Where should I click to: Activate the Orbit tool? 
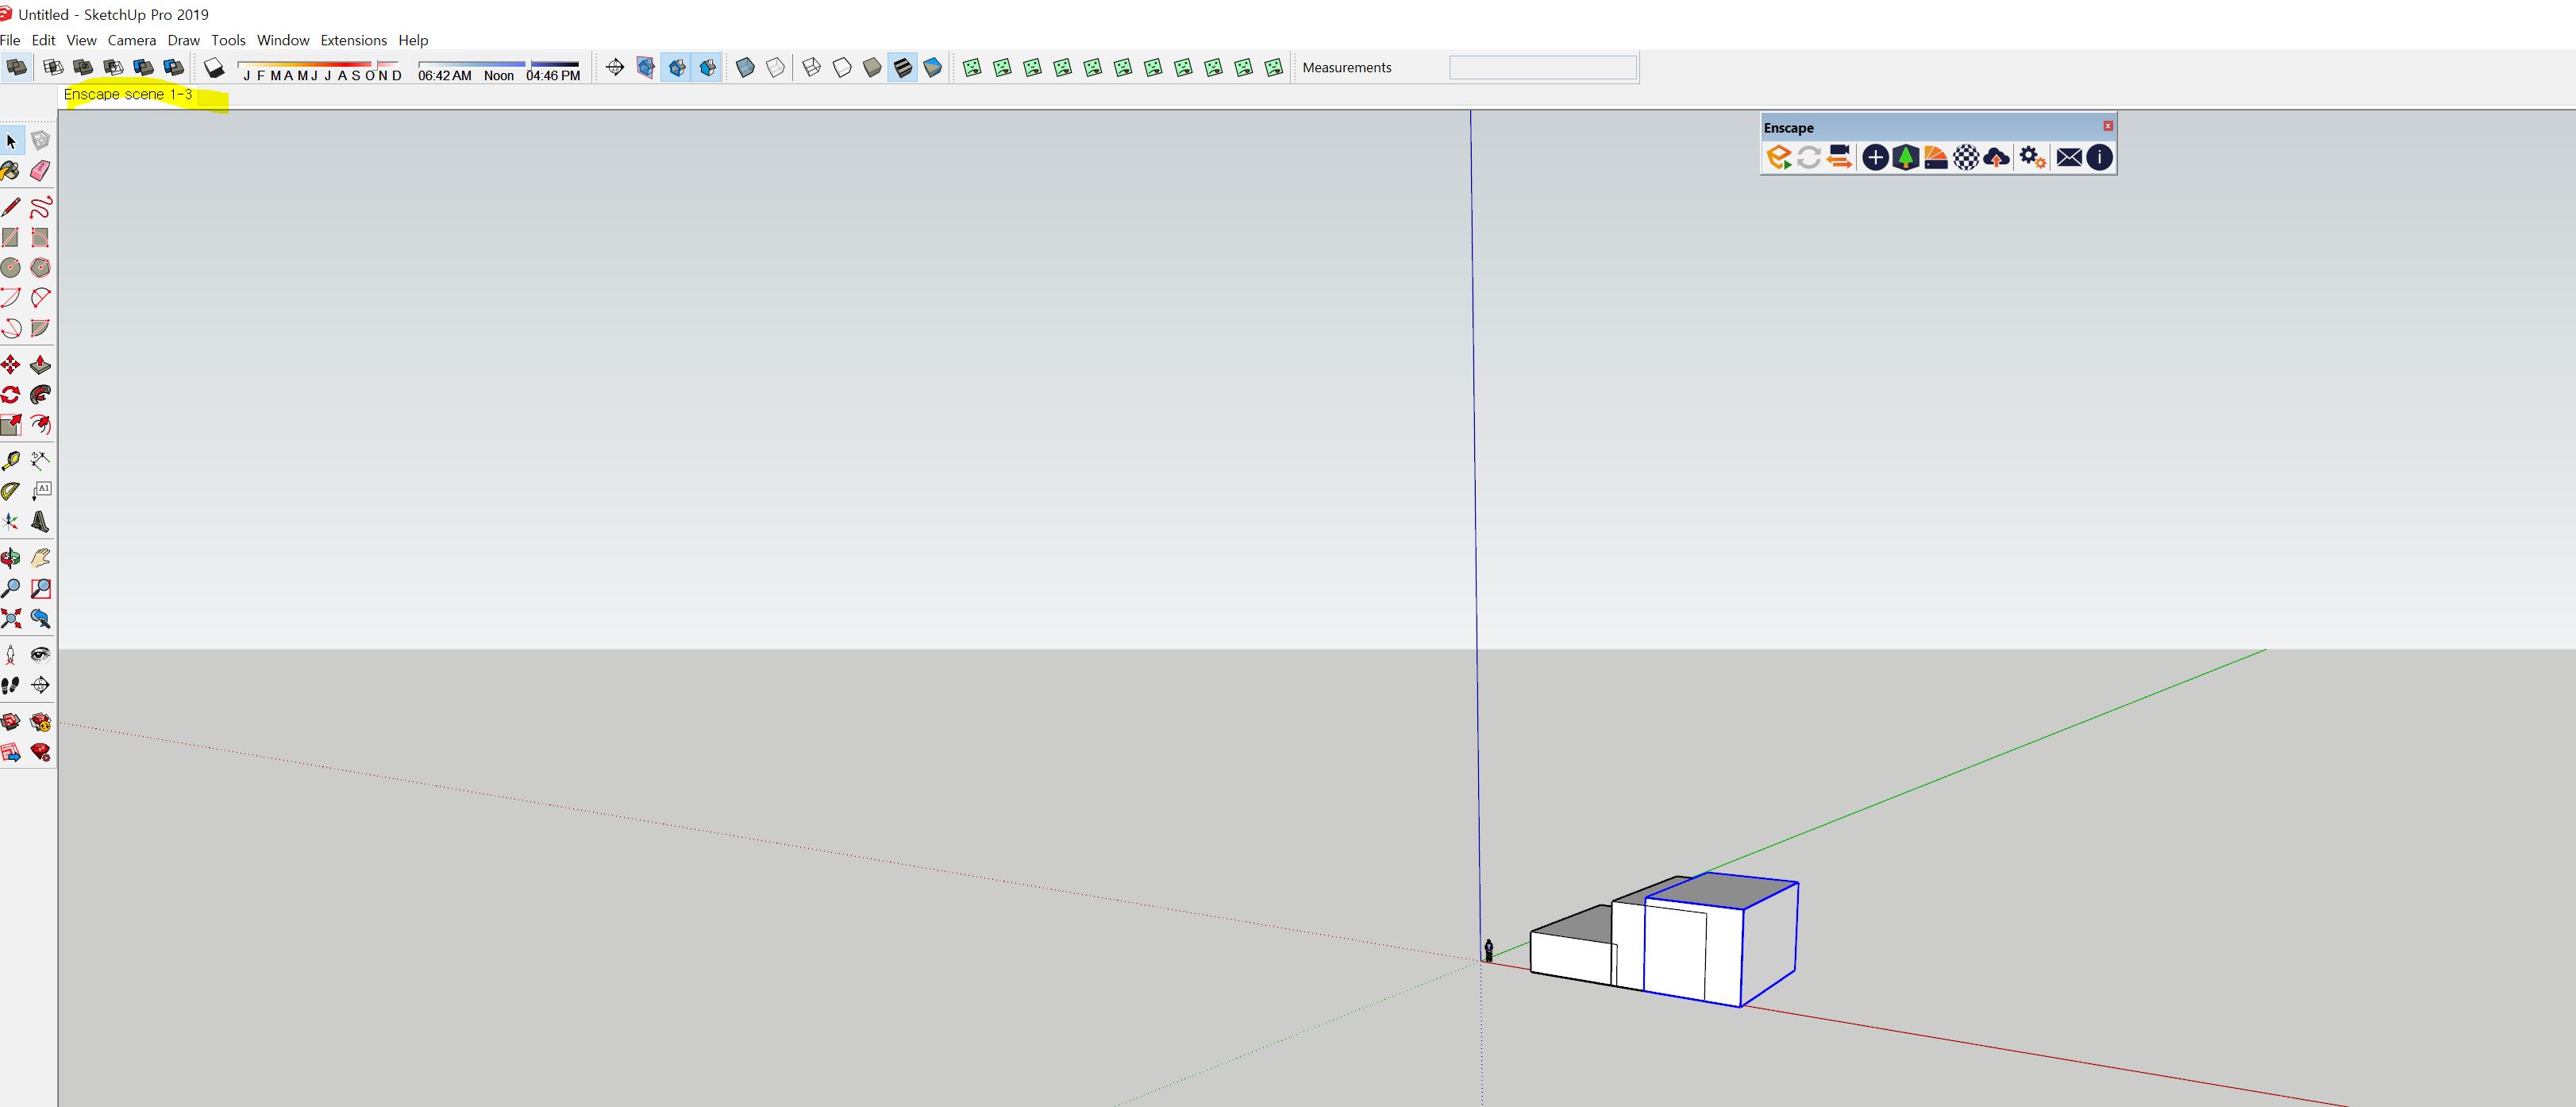pos(11,558)
